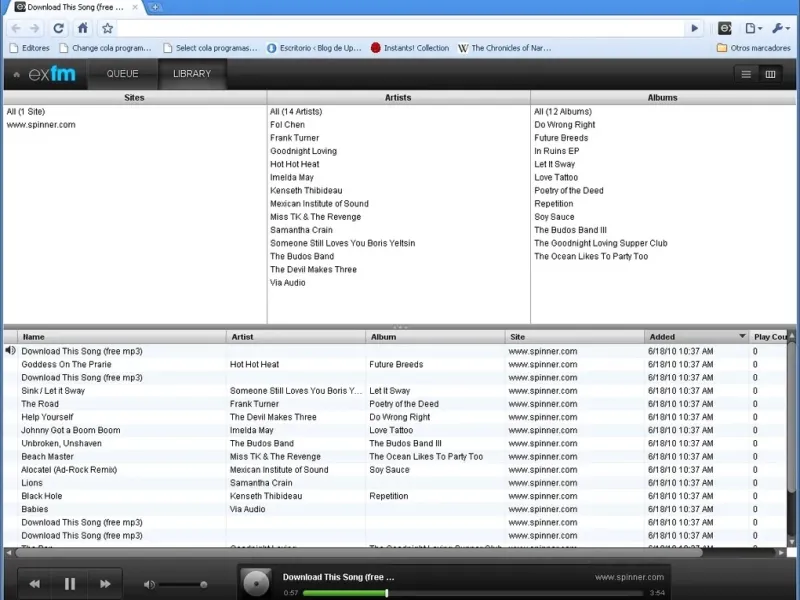The height and width of the screenshot is (600, 800).
Task: Sort songs by Site column header
Action: click(574, 337)
